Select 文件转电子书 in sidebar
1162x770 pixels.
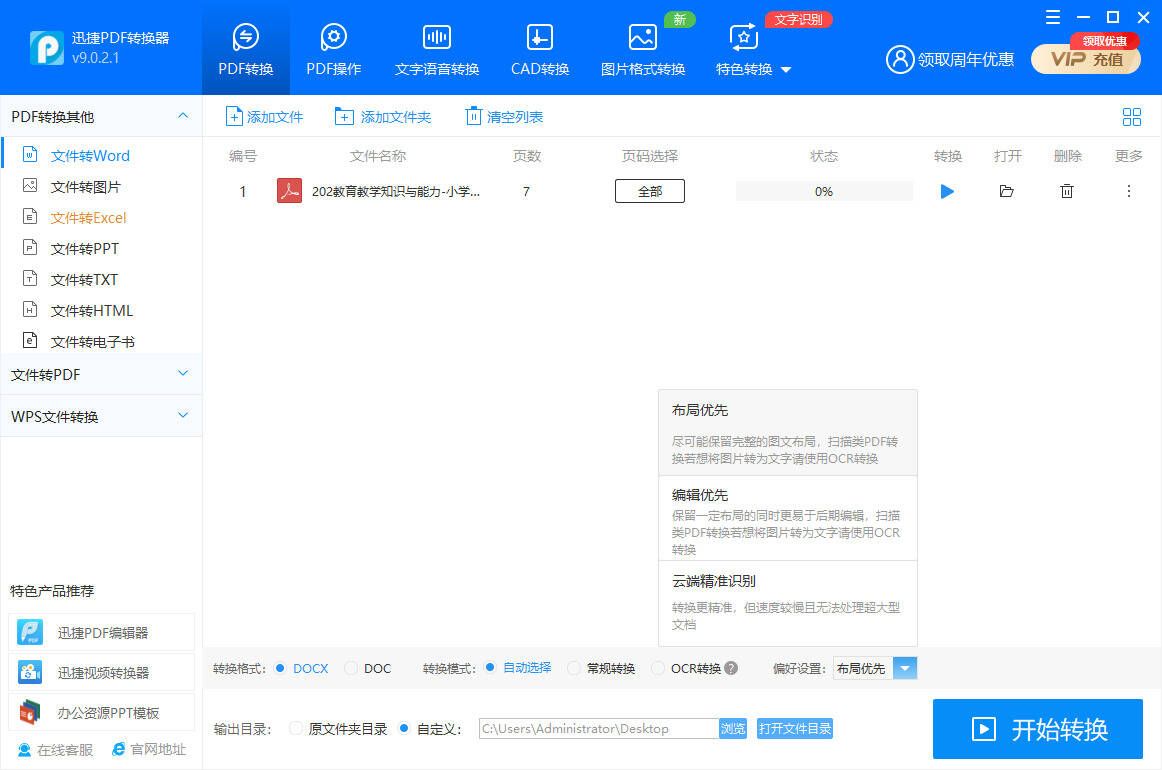point(92,342)
